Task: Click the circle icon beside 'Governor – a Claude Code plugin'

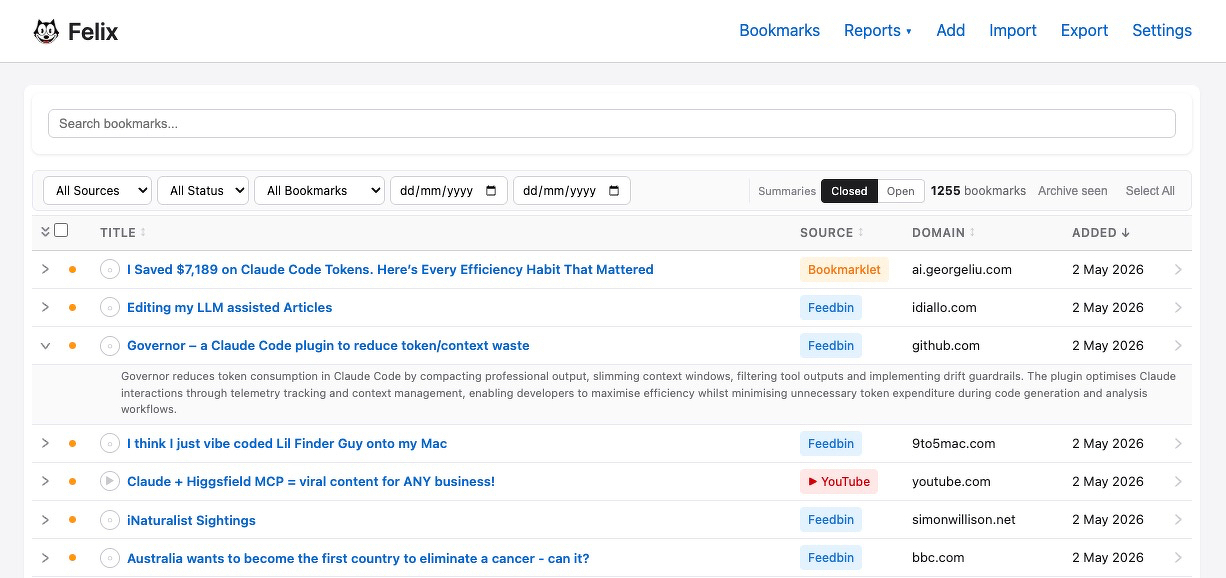Action: coord(110,345)
